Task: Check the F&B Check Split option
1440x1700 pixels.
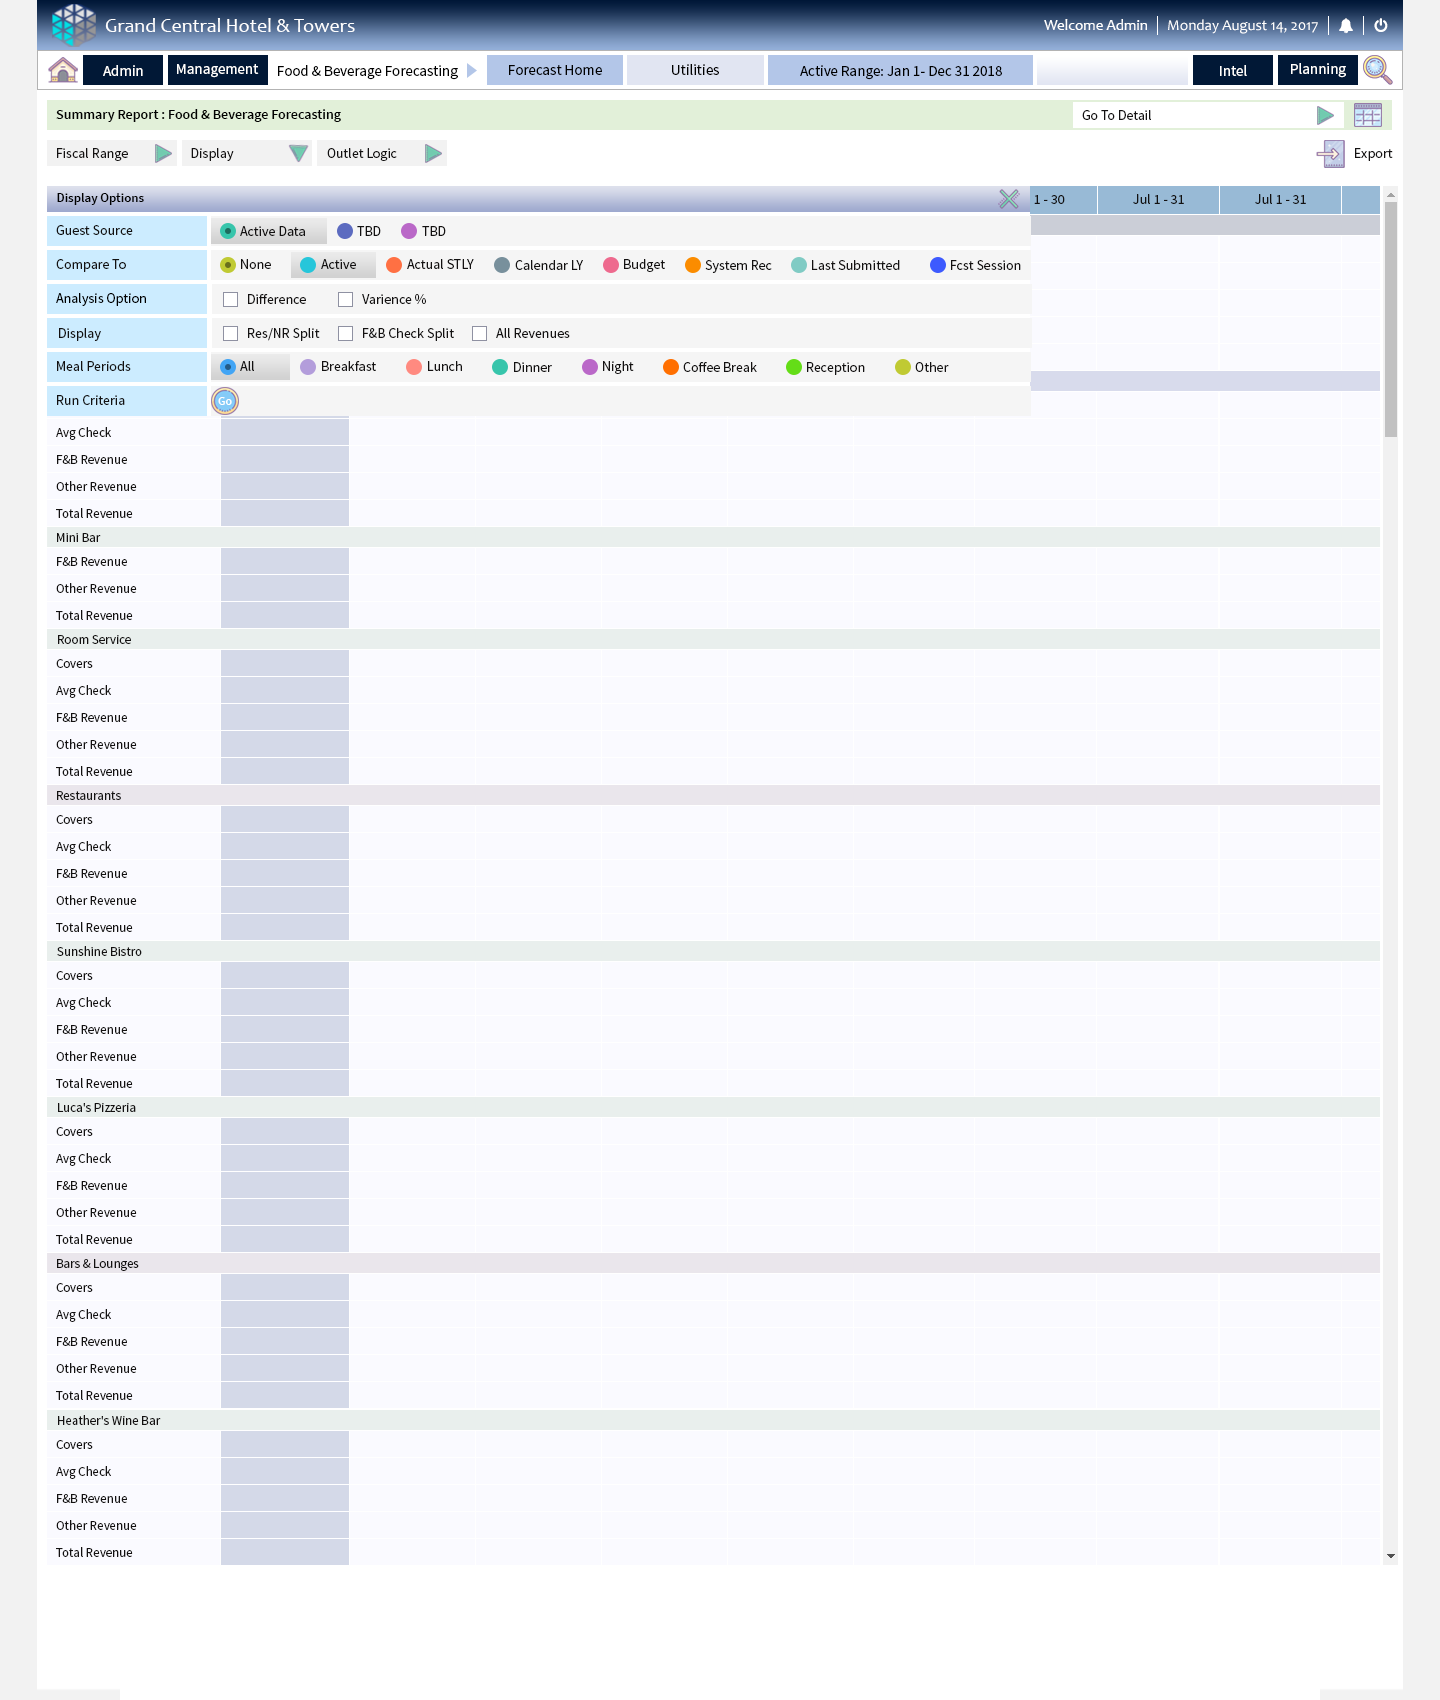Action: [x=346, y=334]
